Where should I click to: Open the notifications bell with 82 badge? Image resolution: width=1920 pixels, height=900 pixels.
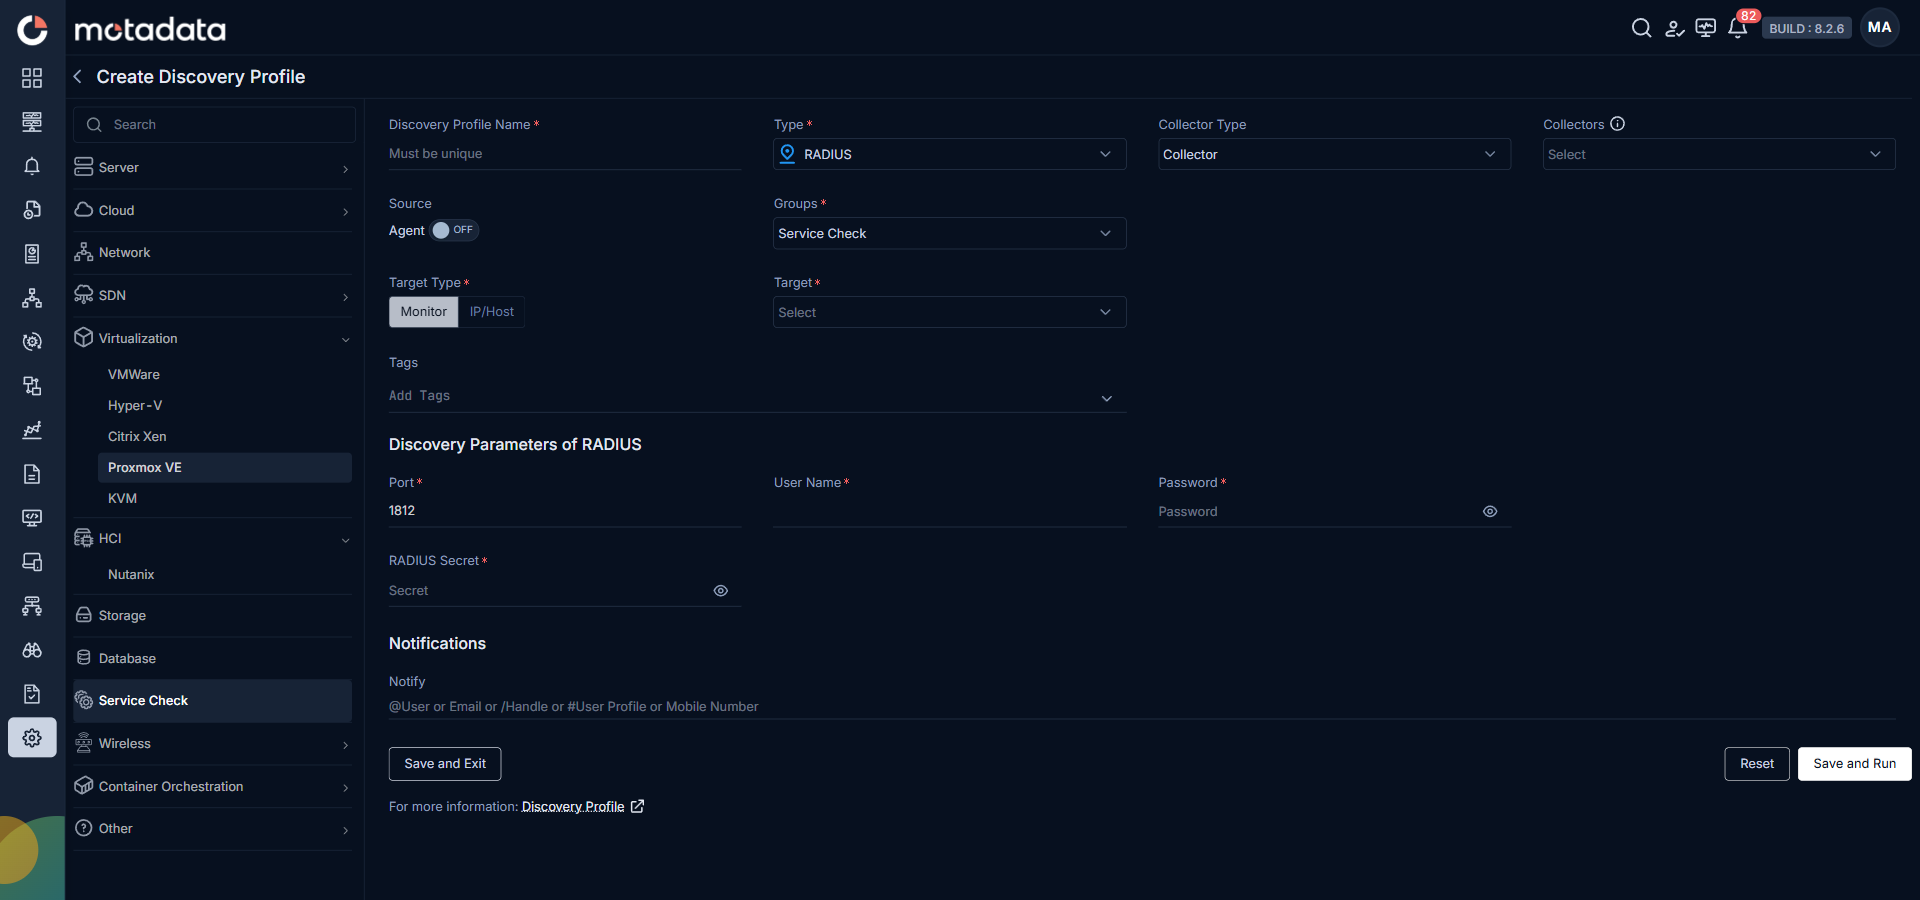point(1738,28)
